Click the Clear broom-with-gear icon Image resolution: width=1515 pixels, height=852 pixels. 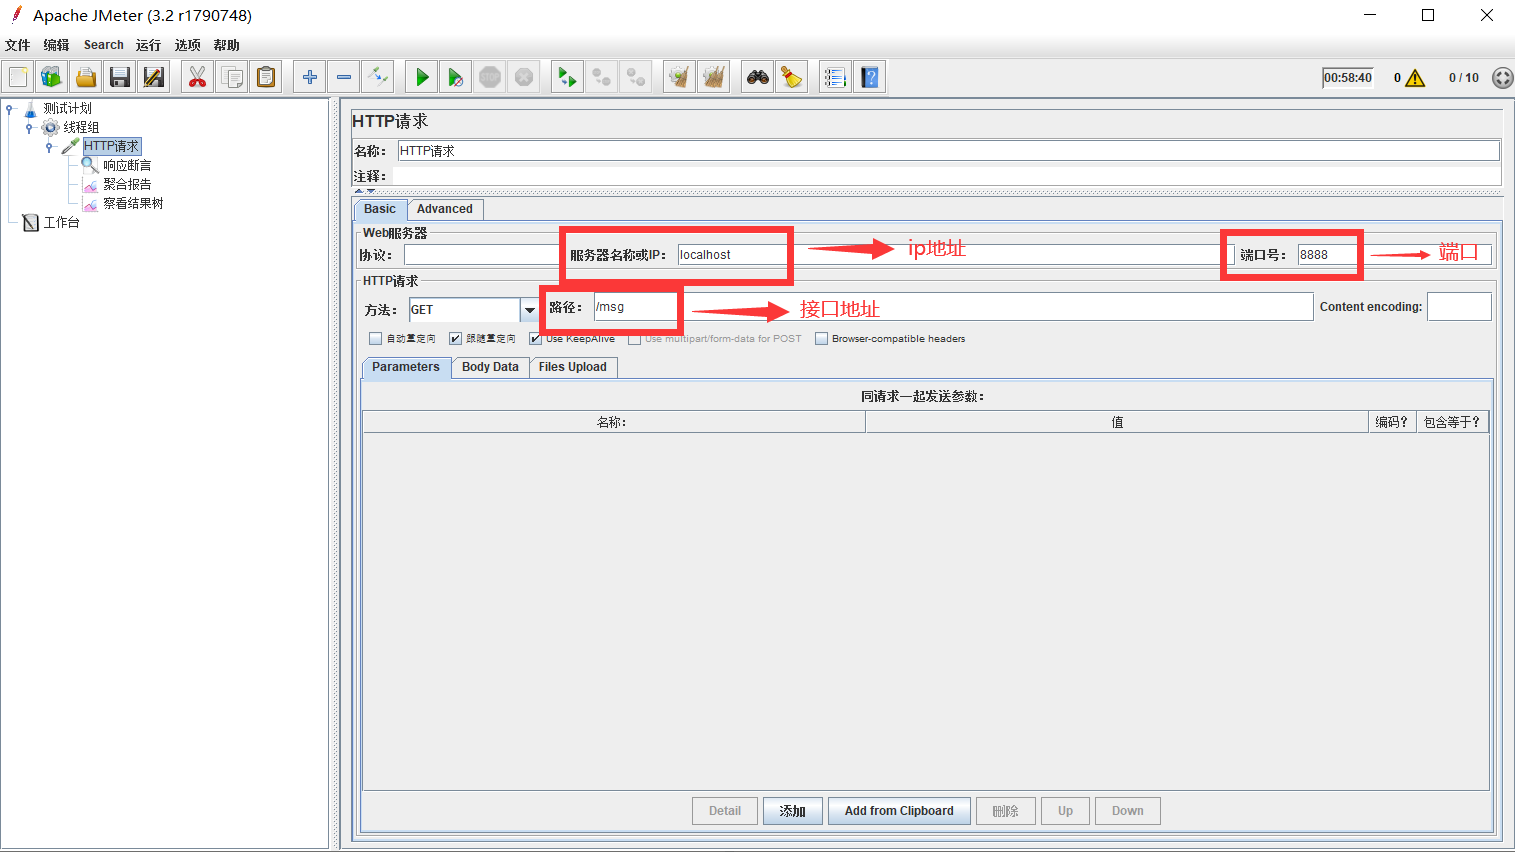click(x=680, y=77)
